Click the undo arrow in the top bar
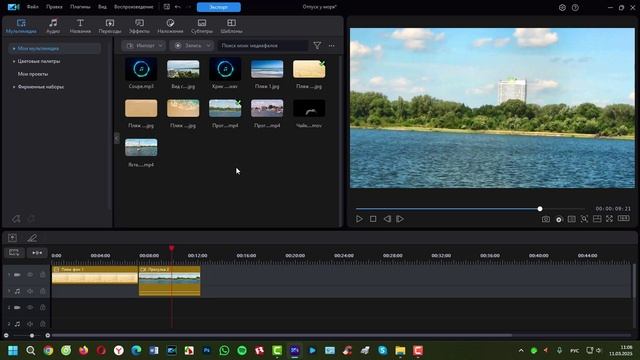Viewport: 640px width, 360px height. click(x=178, y=7)
